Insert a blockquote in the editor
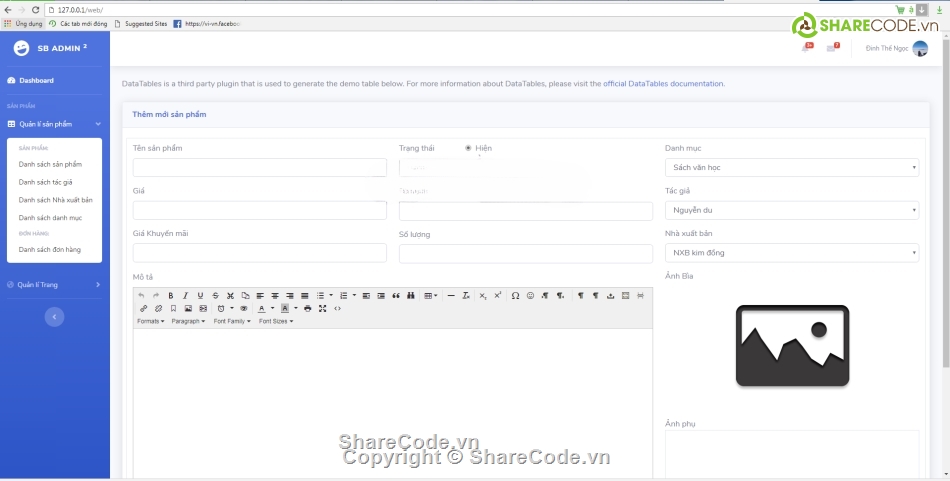The width and height of the screenshot is (950, 481). 396,296
